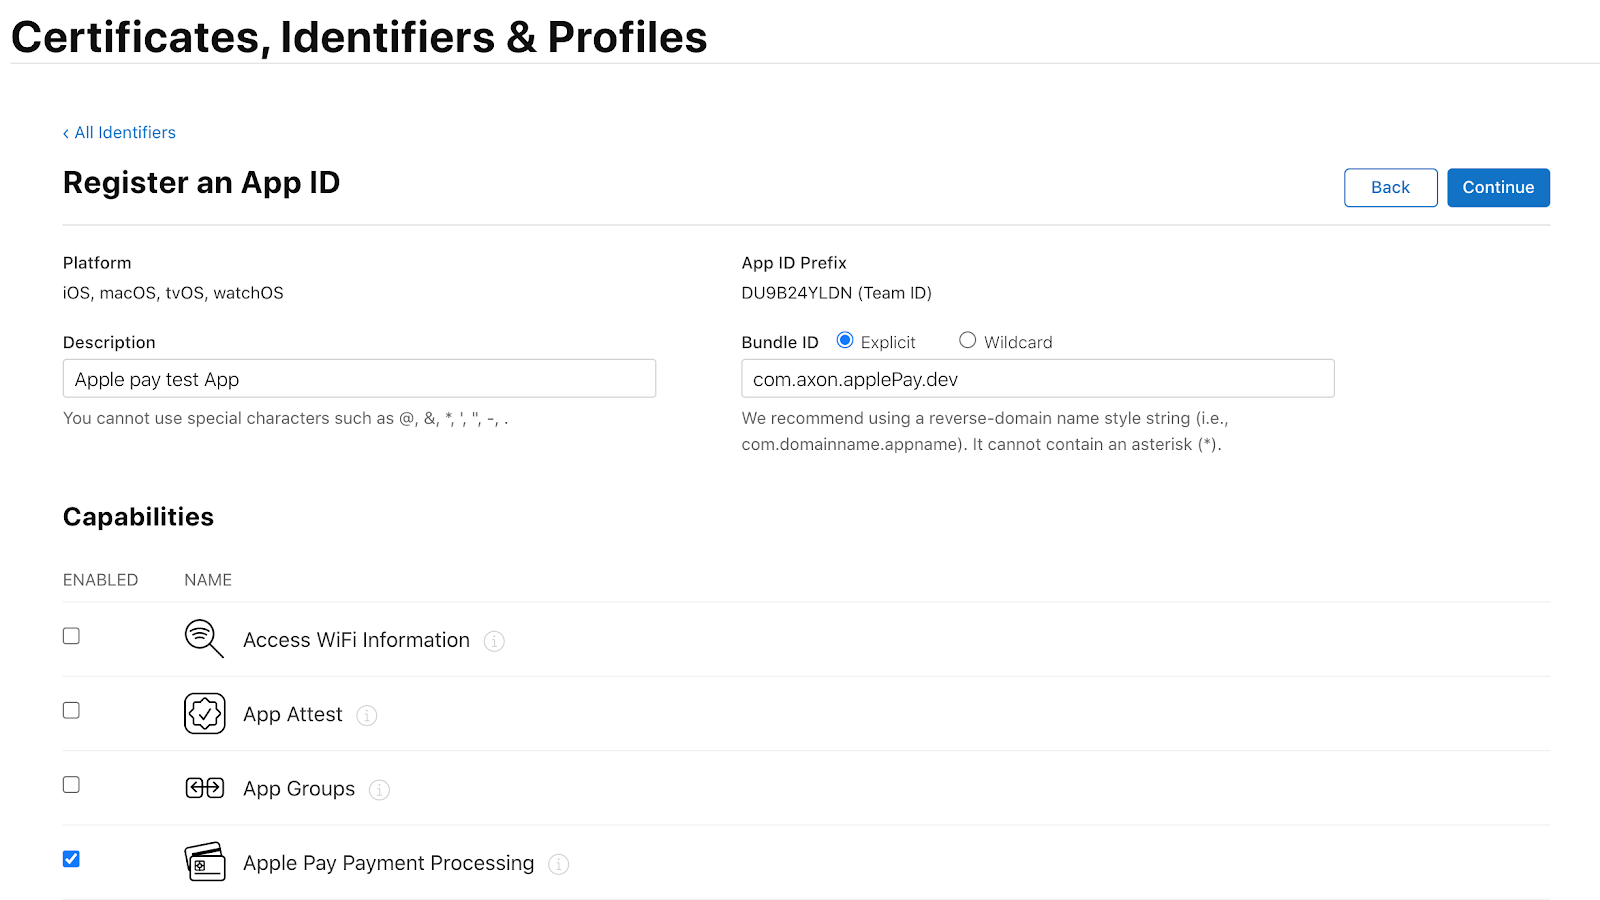Viewport: 1600px width, 900px height.
Task: Click the App Attest badge icon
Action: pyautogui.click(x=204, y=714)
